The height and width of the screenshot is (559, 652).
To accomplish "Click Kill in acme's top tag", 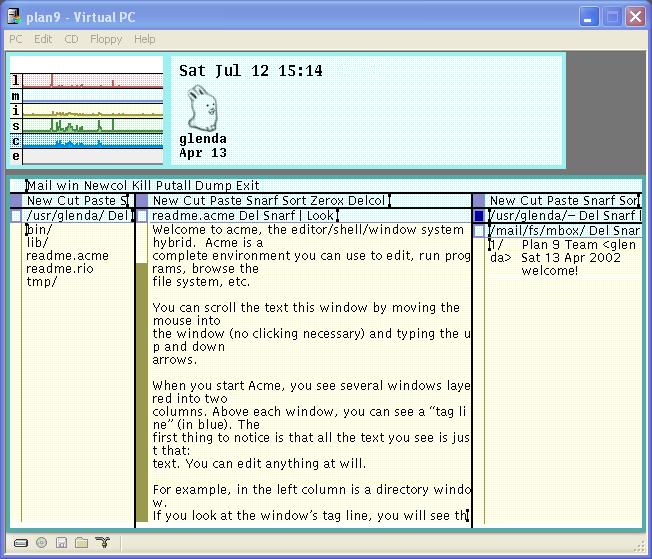I will coord(141,186).
